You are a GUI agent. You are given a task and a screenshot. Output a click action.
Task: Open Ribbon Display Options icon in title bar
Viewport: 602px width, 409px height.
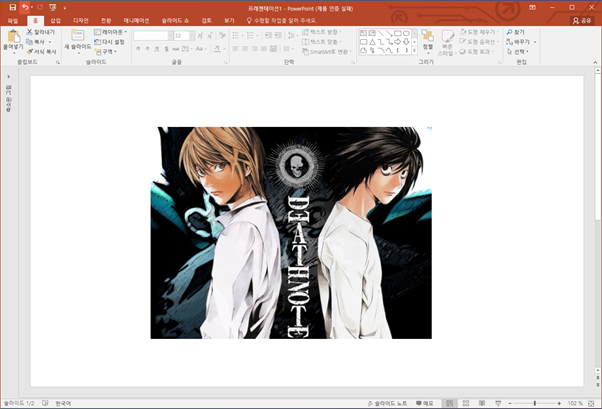[x=532, y=7]
